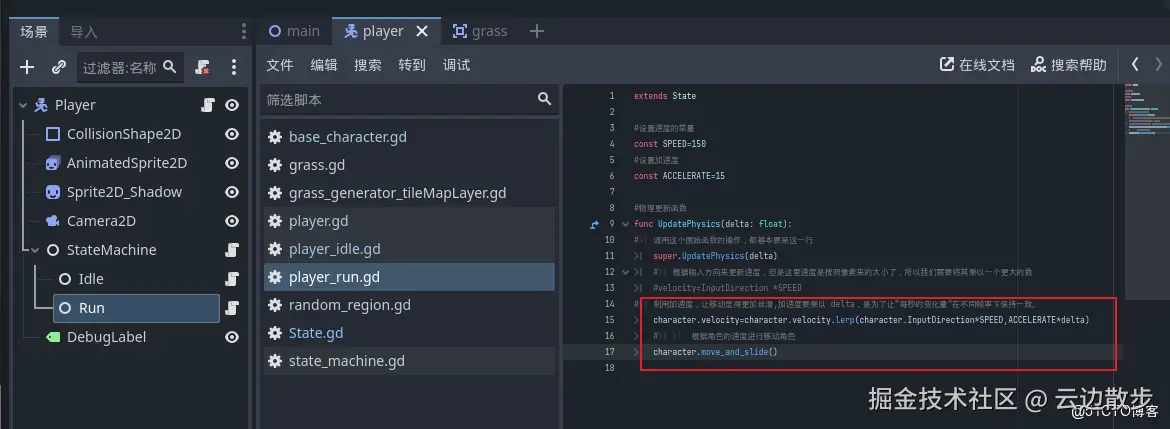
Task: Open the 转到 go to menu
Action: [412, 65]
